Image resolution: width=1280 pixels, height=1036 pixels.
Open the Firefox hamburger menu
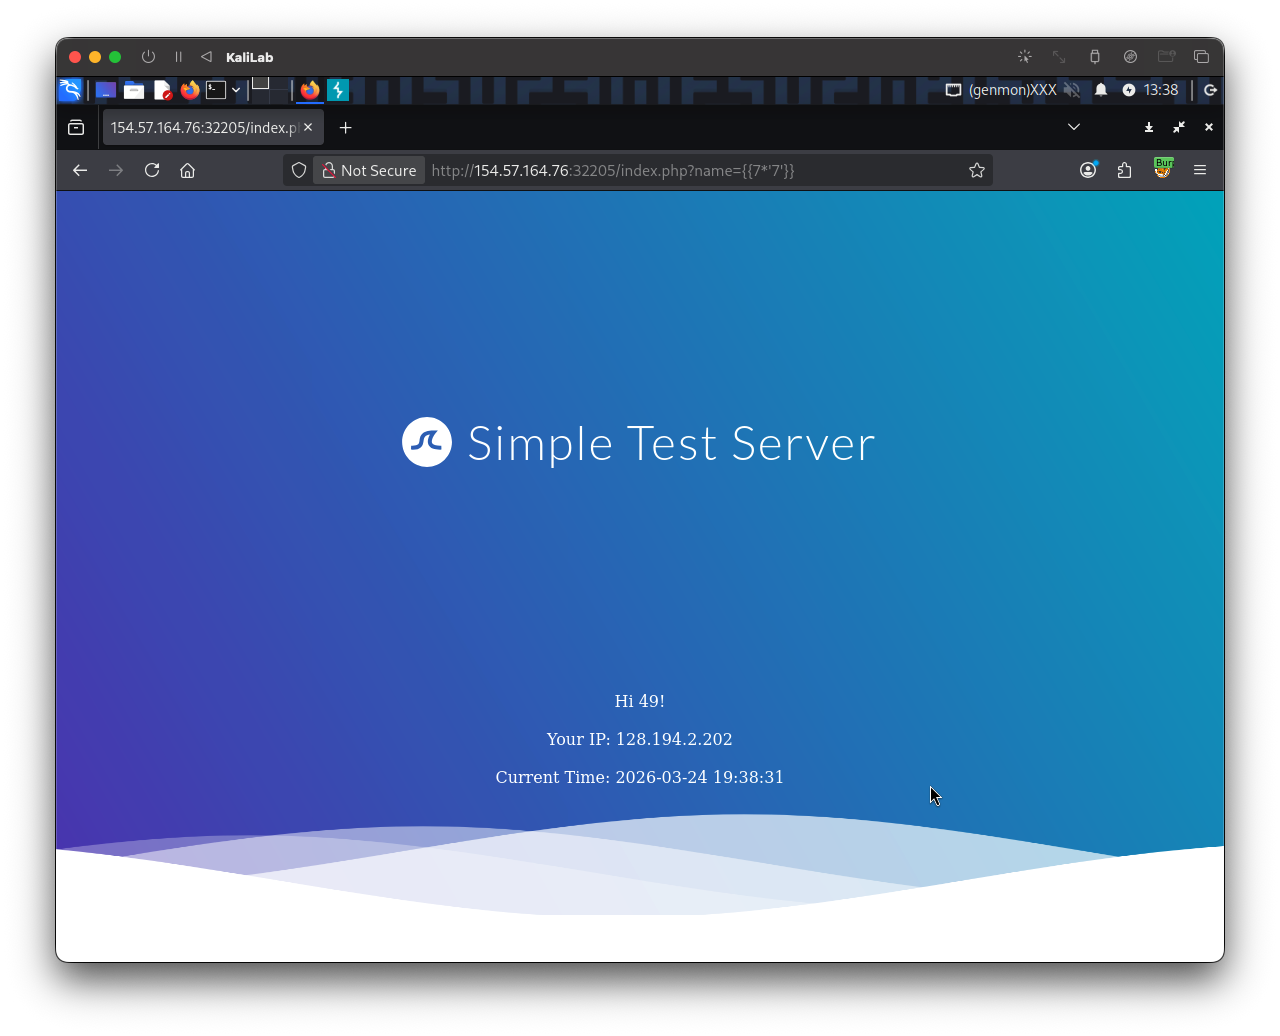click(1200, 170)
